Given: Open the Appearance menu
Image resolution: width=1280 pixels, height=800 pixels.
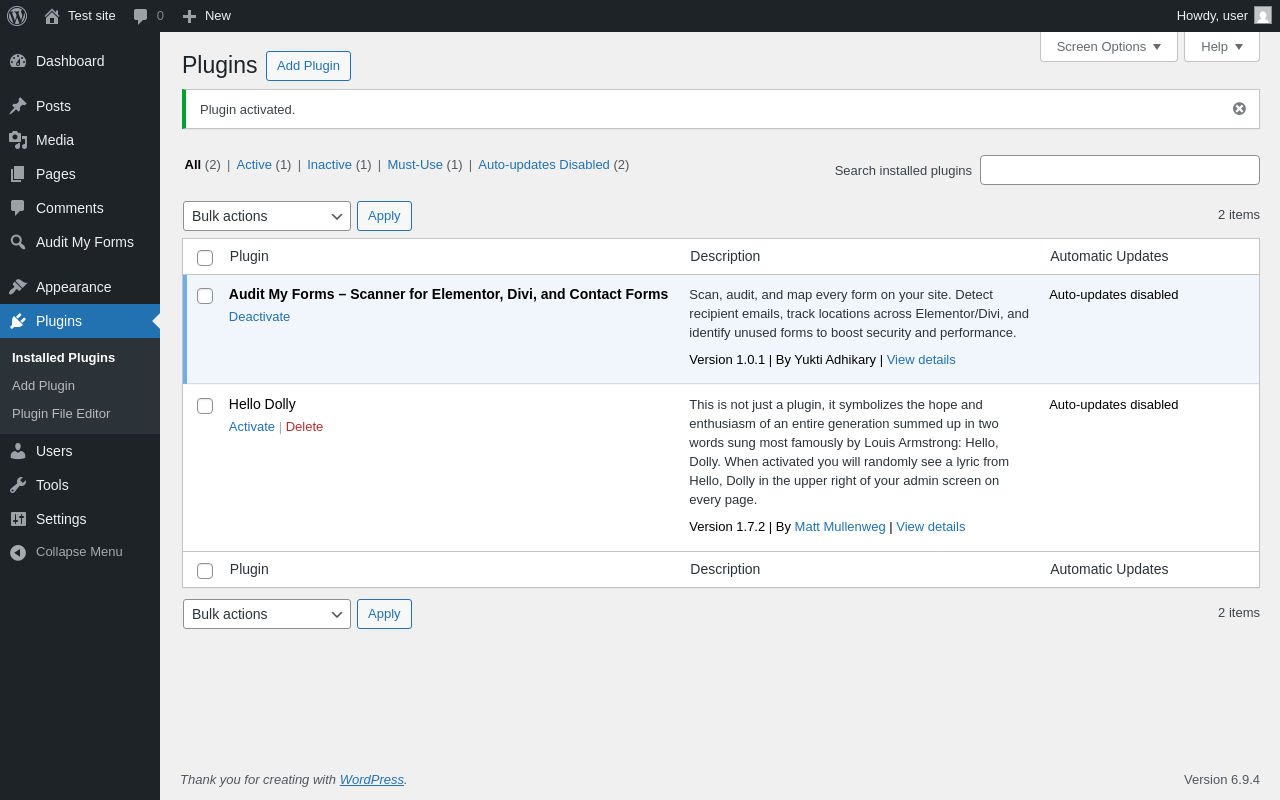Looking at the screenshot, I should pos(80,287).
